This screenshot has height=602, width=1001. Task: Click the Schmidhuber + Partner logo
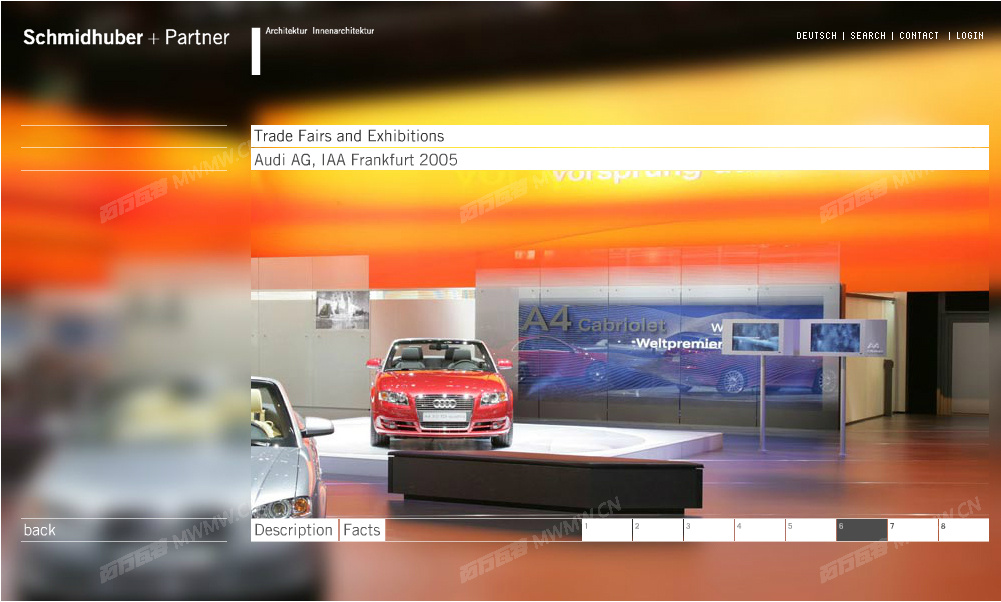pos(126,38)
